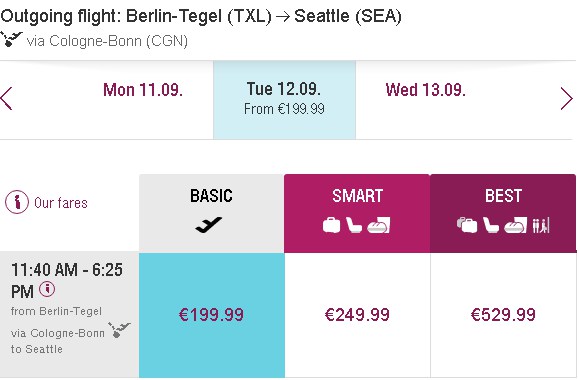Click the SMART fare column header

(357, 213)
